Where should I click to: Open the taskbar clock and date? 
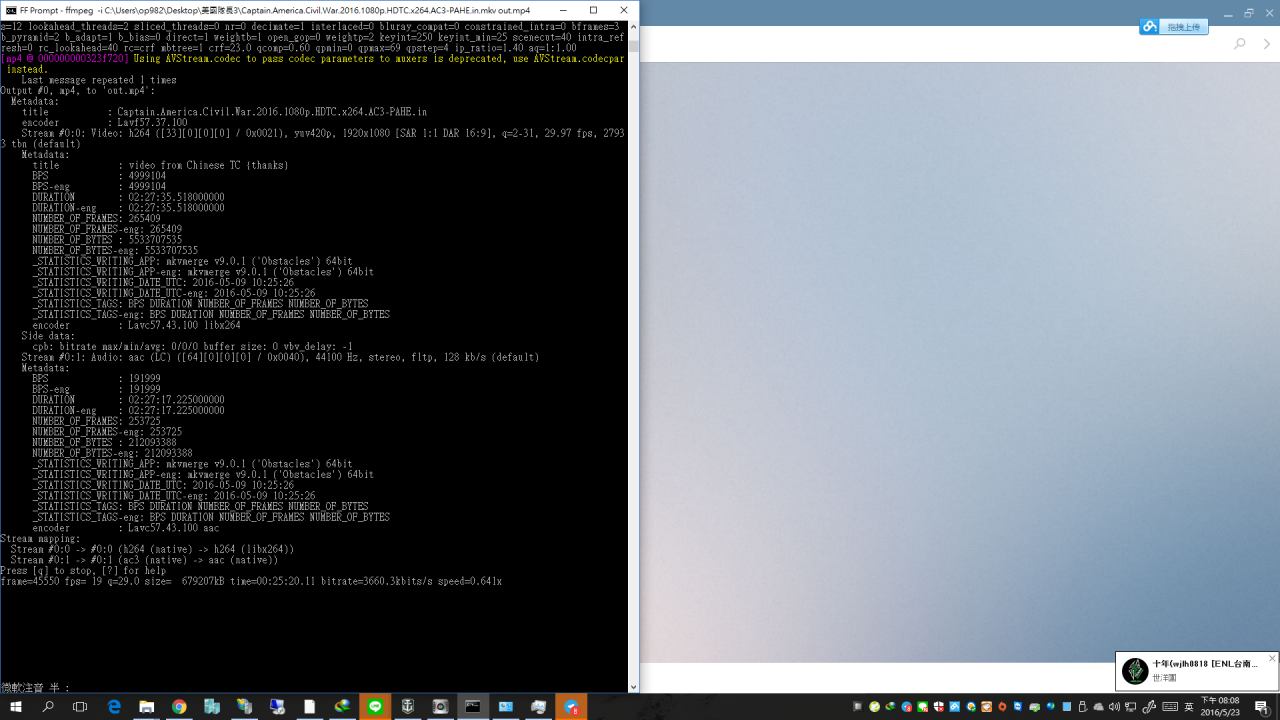tap(1220, 706)
